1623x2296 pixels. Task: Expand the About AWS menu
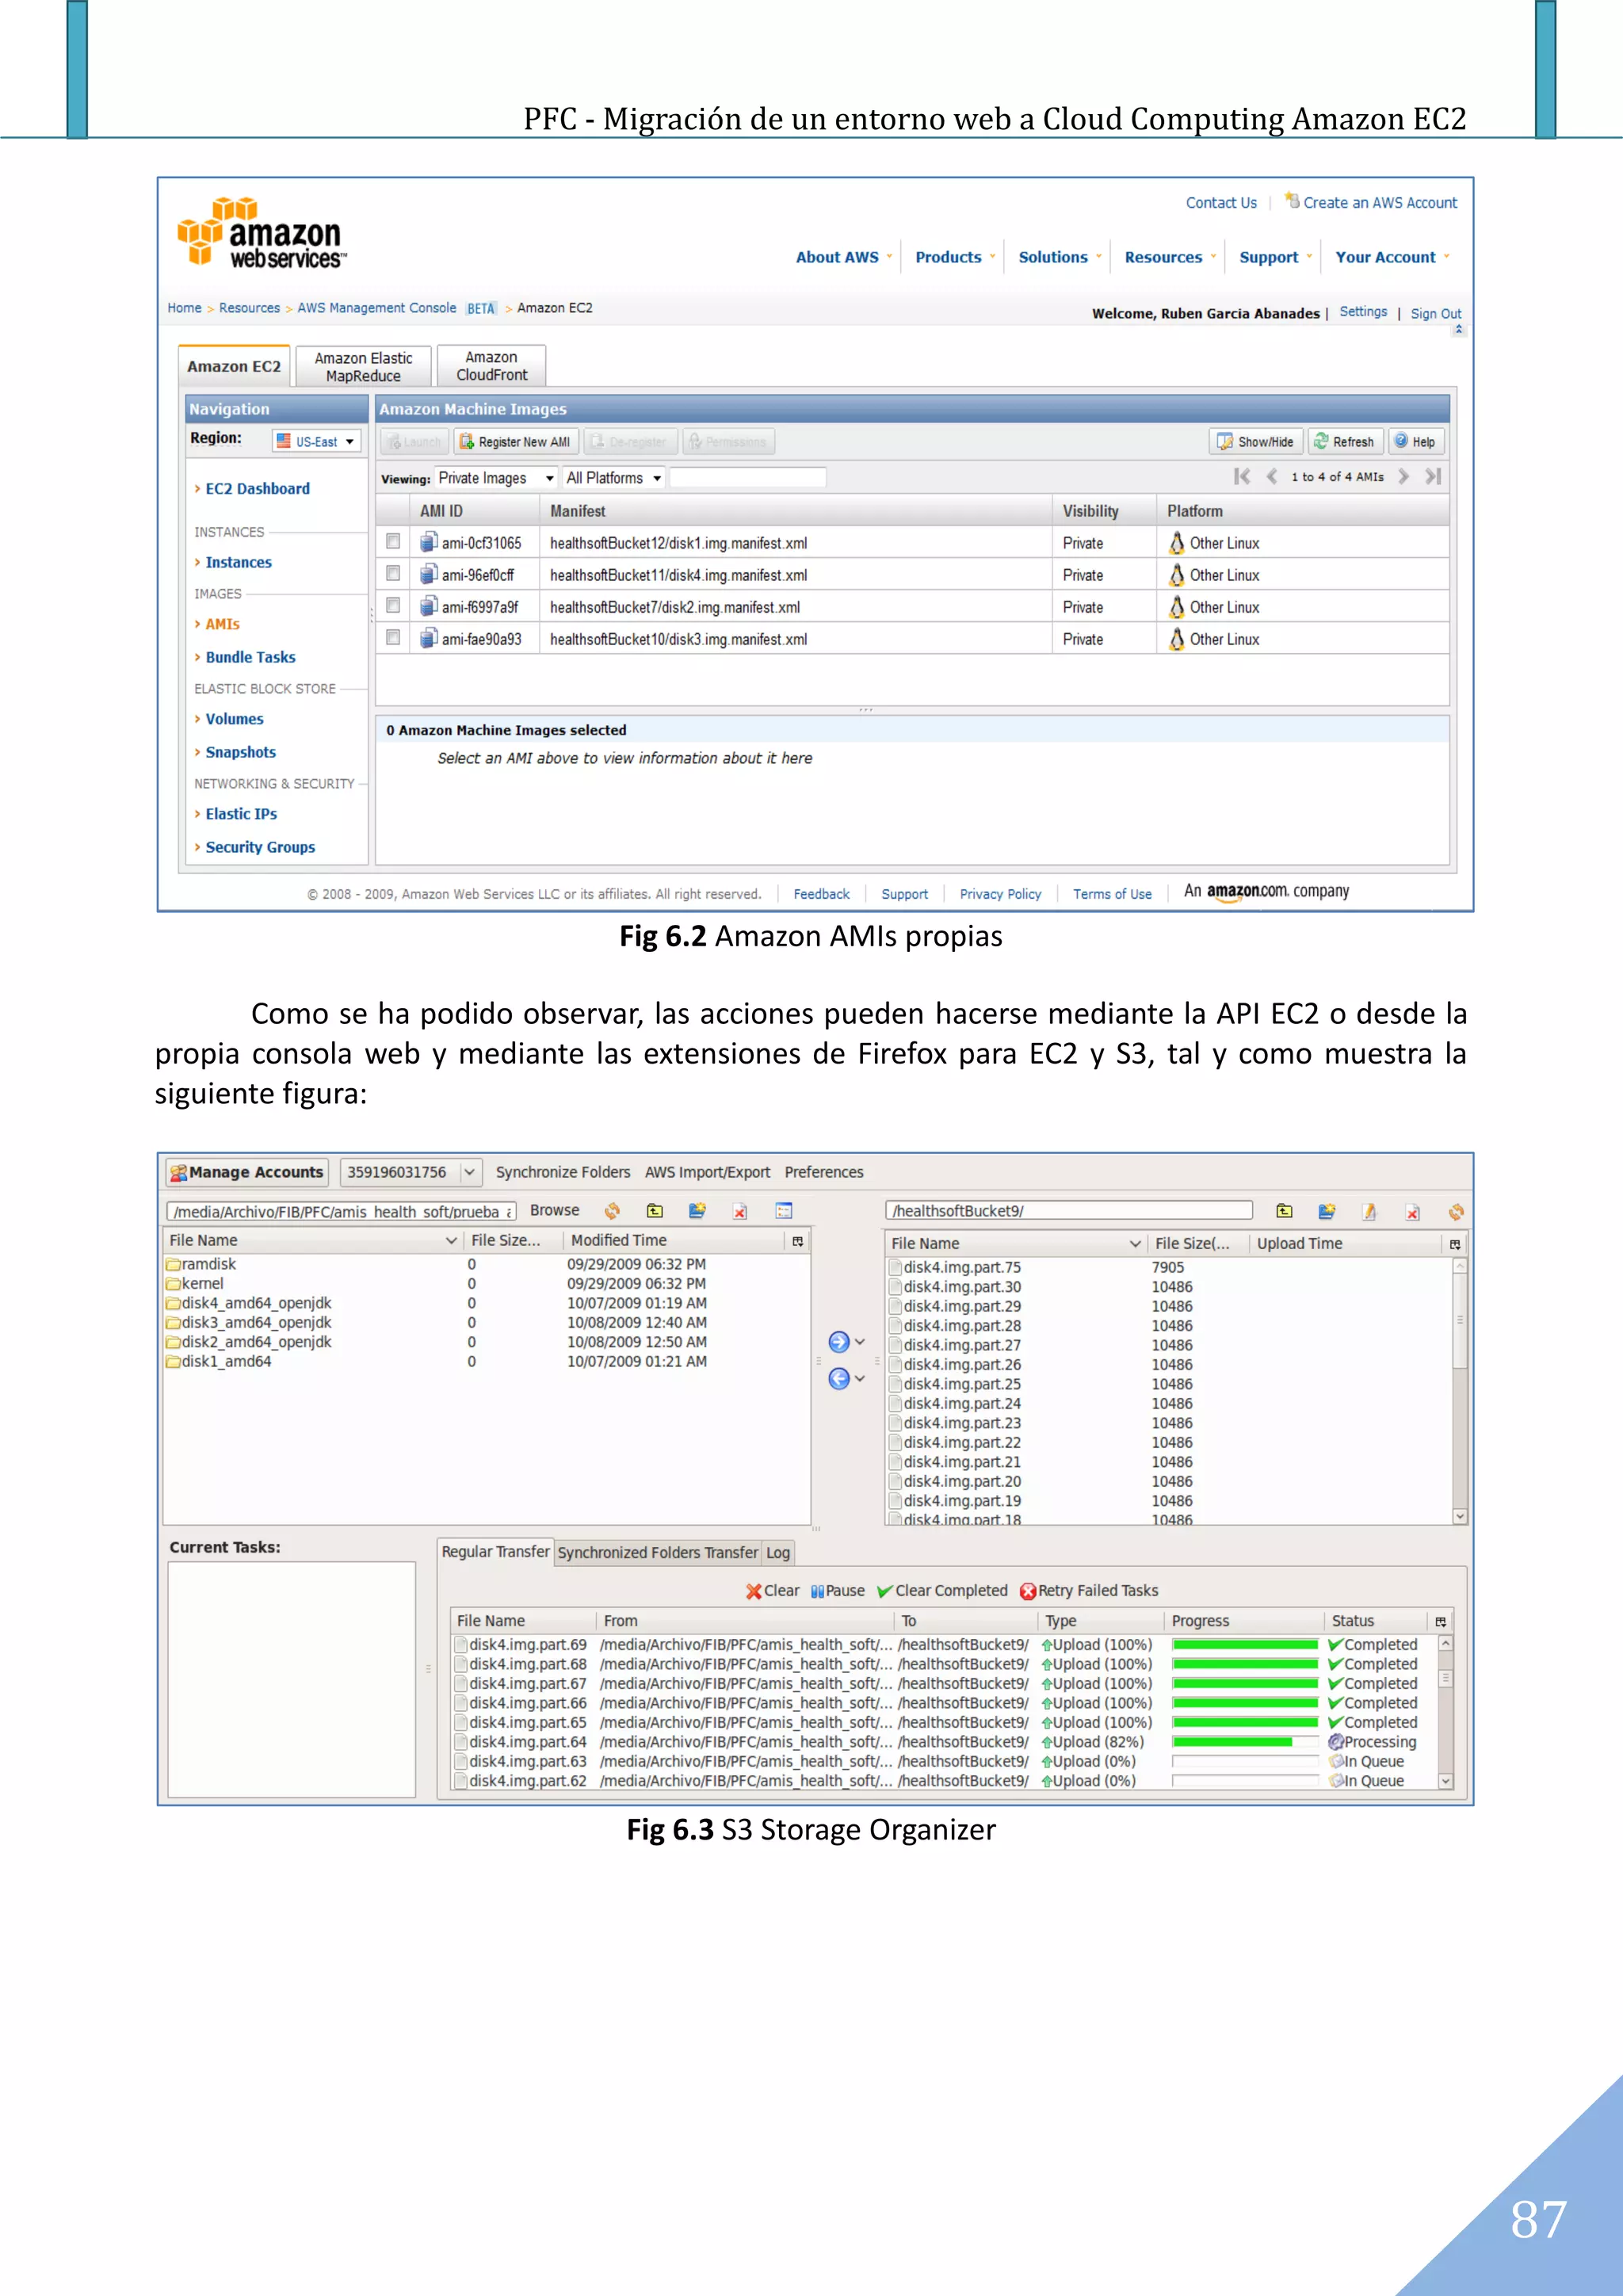(x=843, y=257)
